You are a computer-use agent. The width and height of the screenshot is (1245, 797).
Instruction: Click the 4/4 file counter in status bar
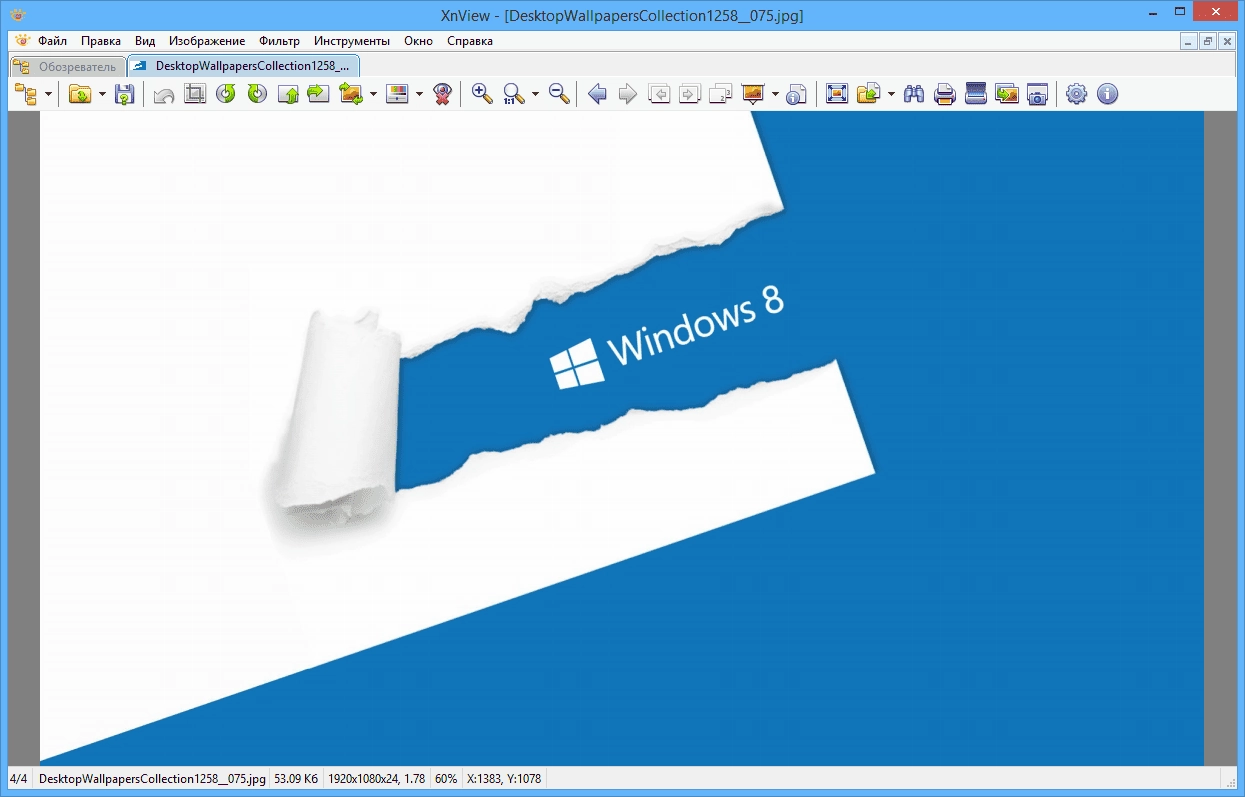pos(18,778)
